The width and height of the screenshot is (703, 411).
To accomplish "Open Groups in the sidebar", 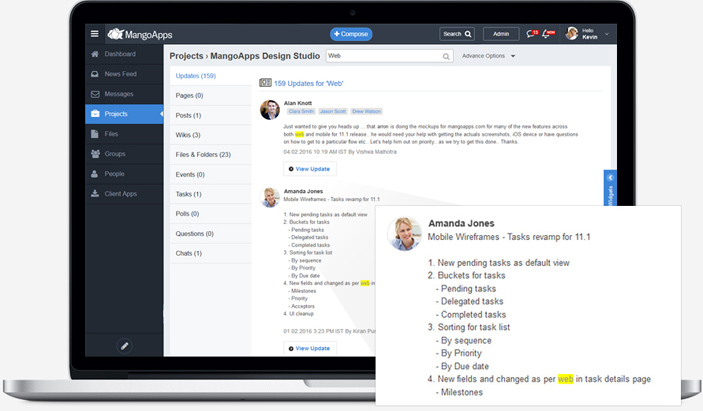I will [x=124, y=154].
